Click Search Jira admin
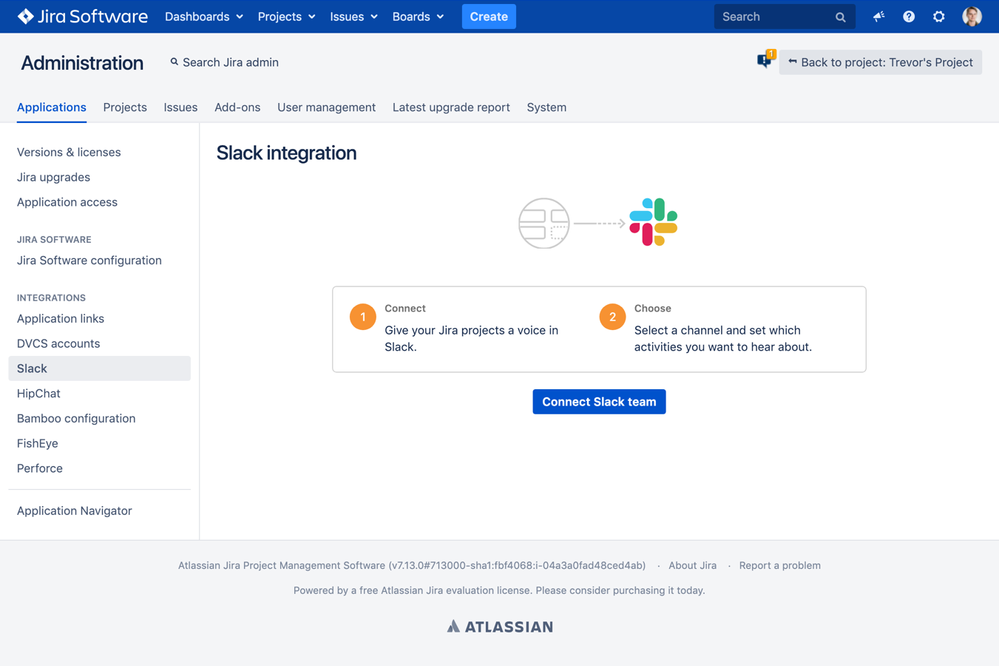This screenshot has width=999, height=666. (224, 62)
